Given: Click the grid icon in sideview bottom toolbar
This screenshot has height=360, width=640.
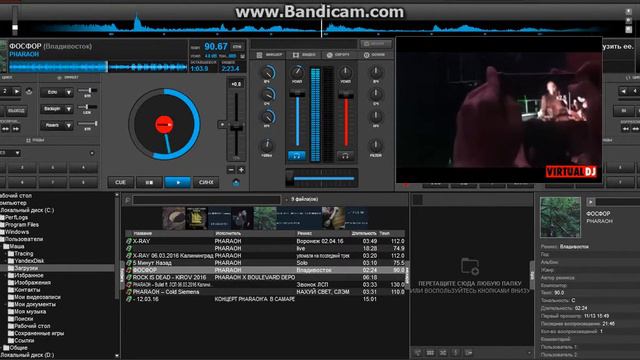Looking at the screenshot, I should coord(430,353).
